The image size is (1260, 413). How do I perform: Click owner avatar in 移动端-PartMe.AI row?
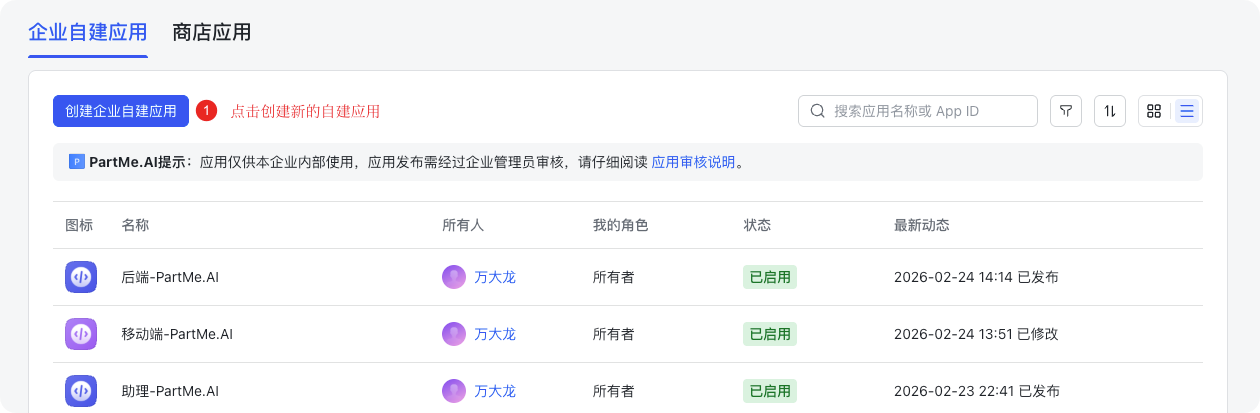(x=454, y=334)
